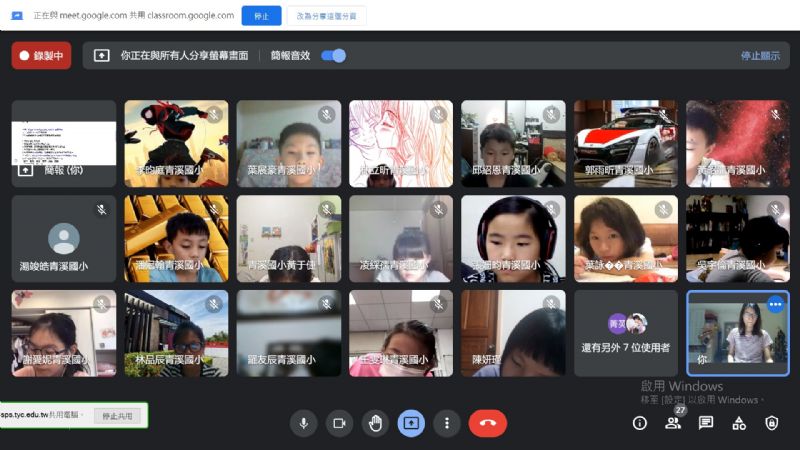Raise your hand in the meeting

tap(375, 423)
